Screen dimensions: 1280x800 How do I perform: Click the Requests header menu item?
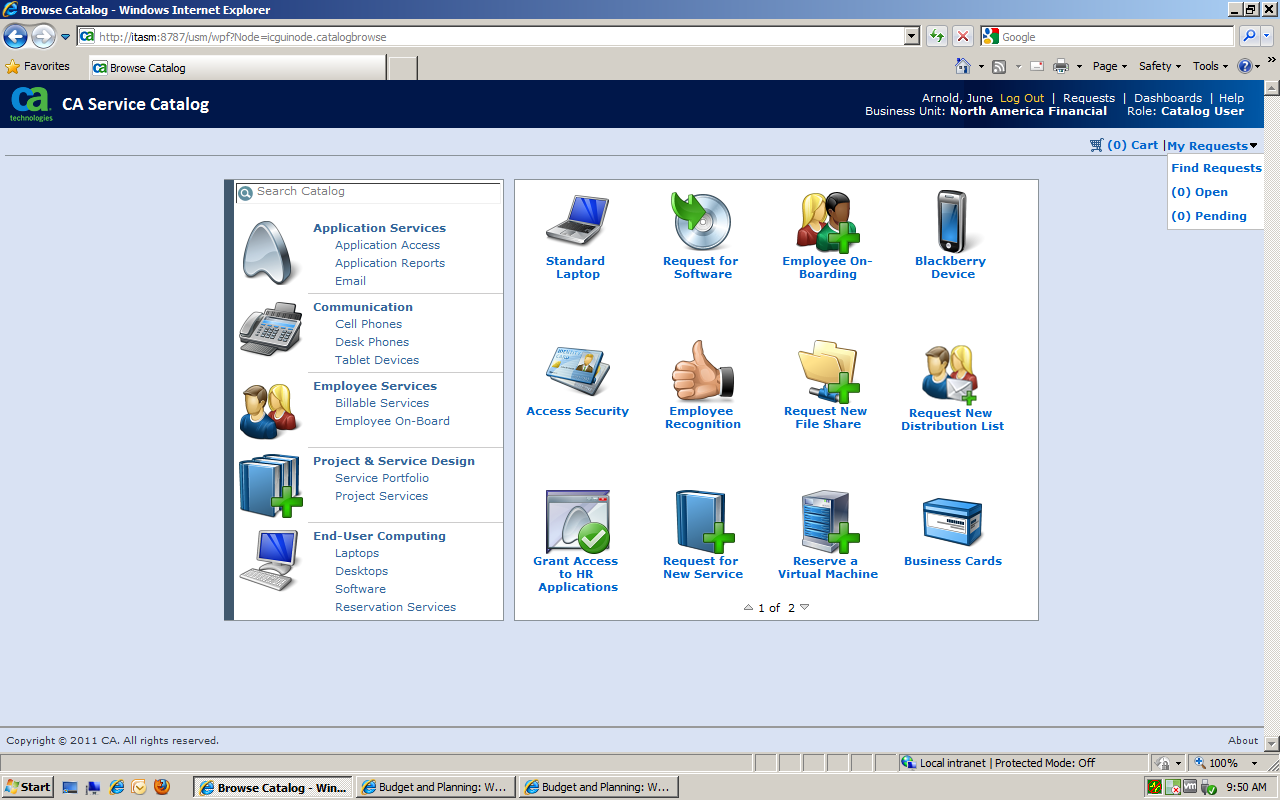(1089, 98)
